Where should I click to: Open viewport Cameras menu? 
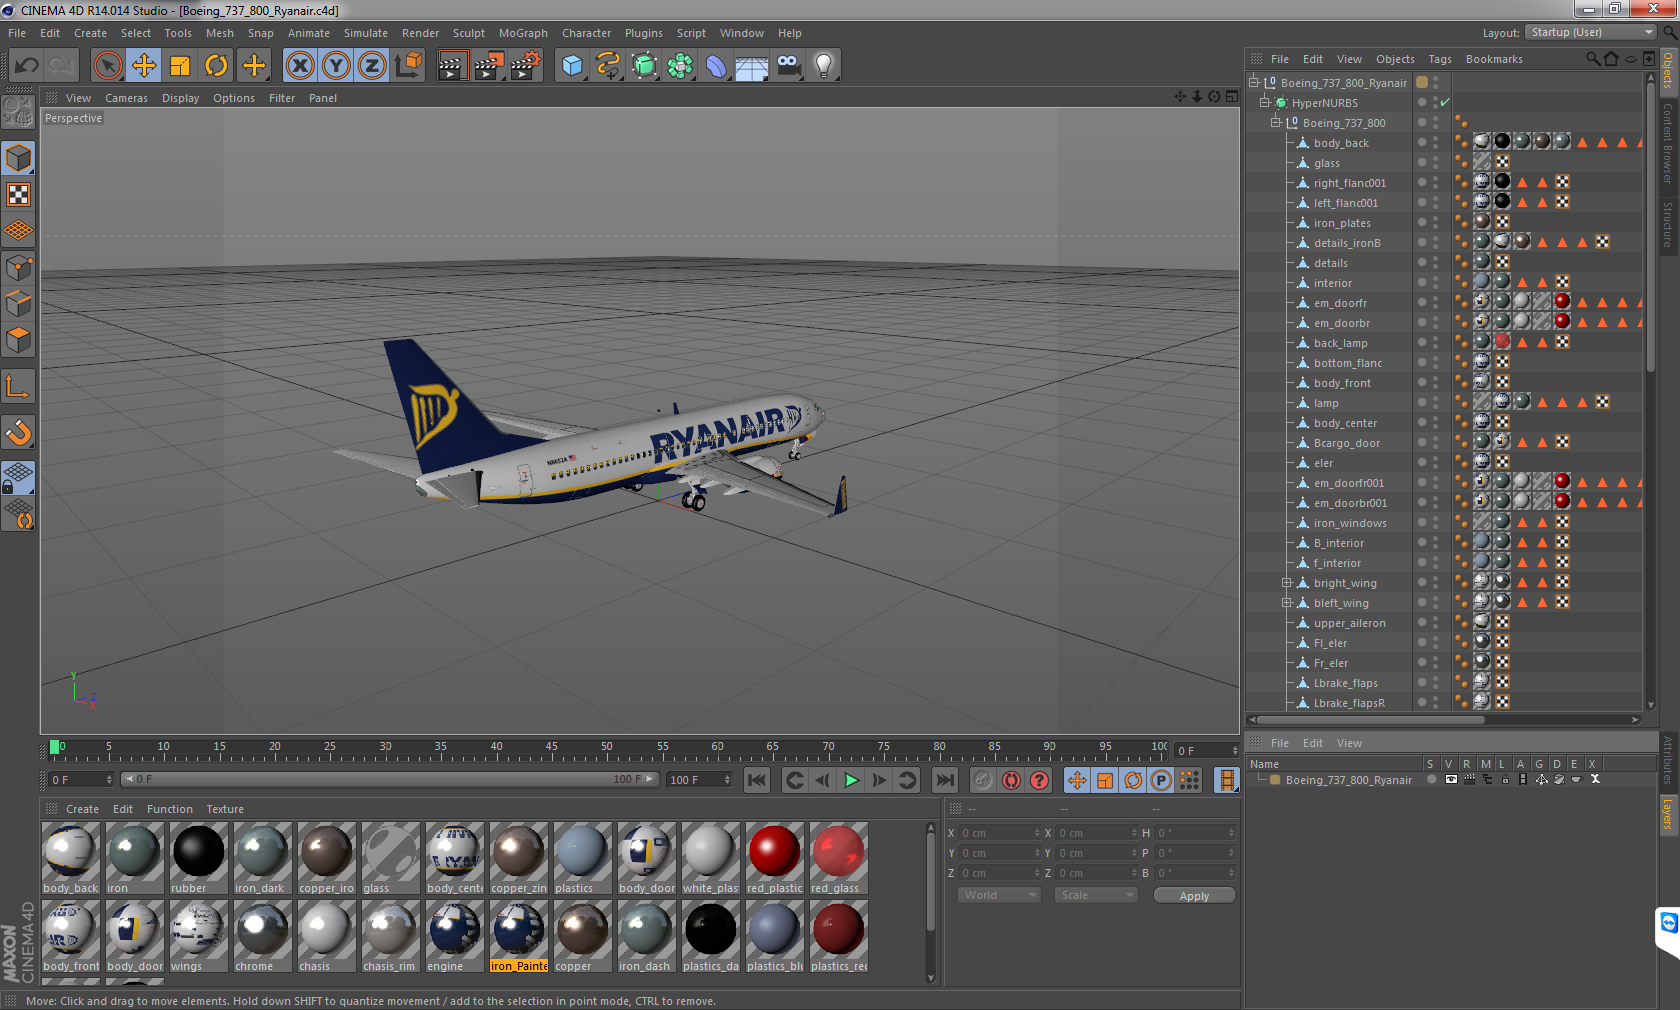(x=126, y=98)
